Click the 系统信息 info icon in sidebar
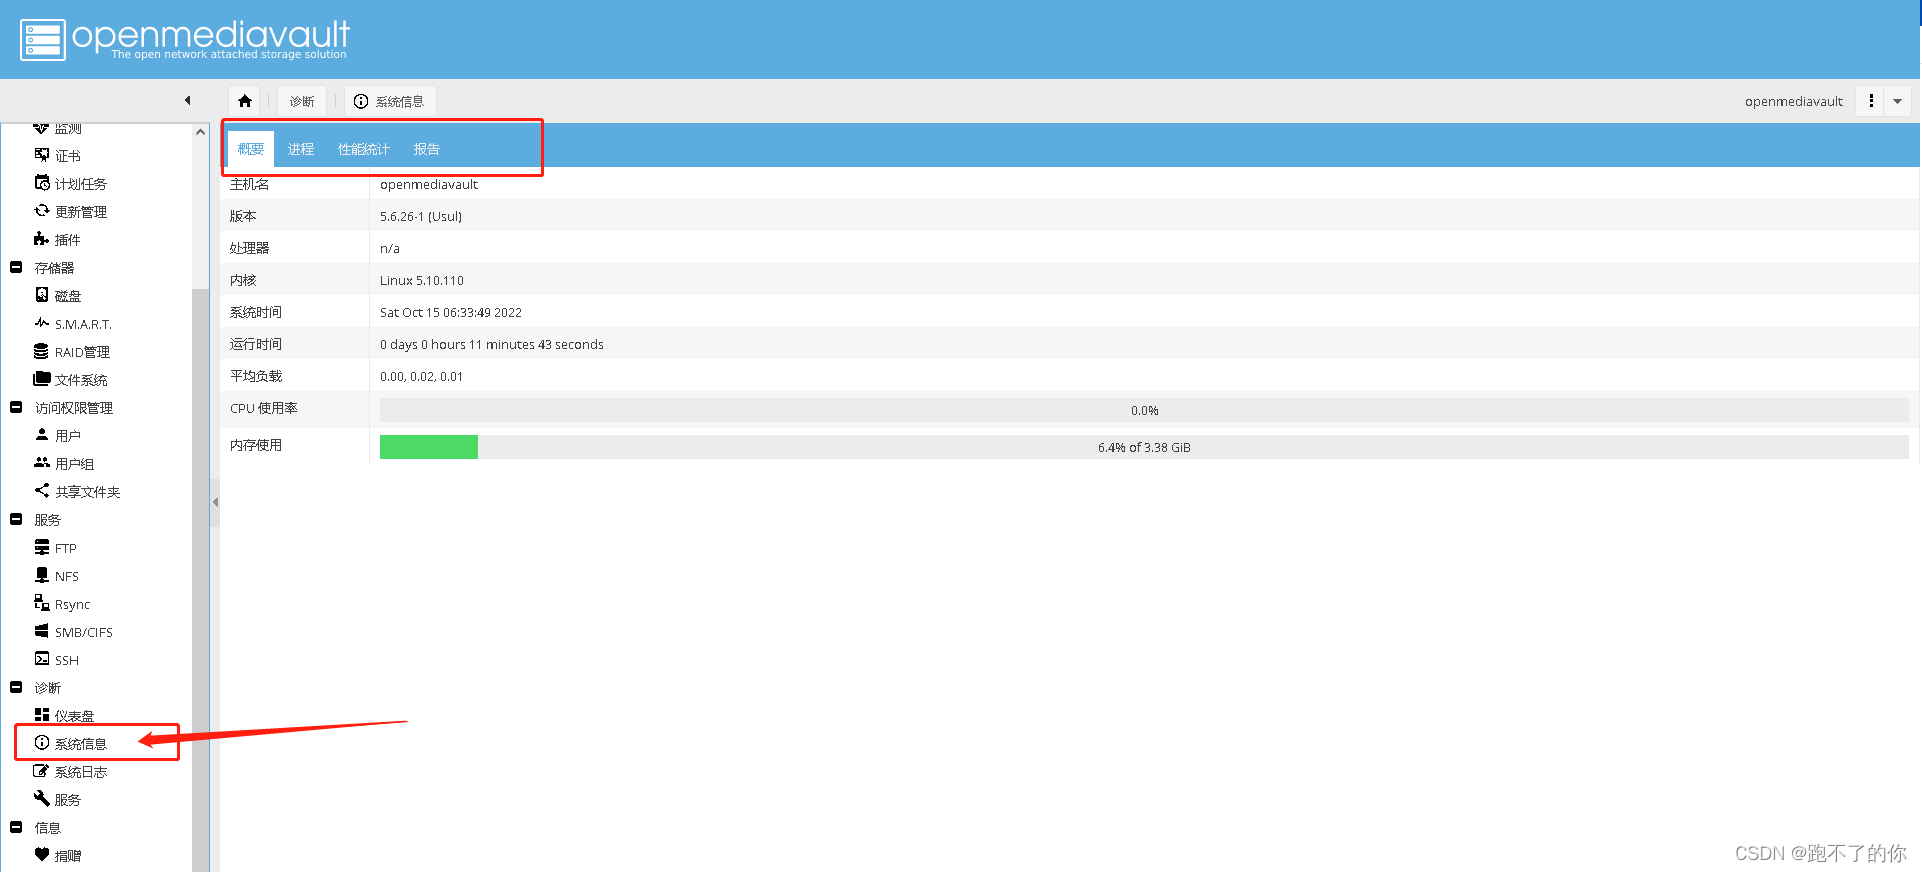 tap(42, 743)
